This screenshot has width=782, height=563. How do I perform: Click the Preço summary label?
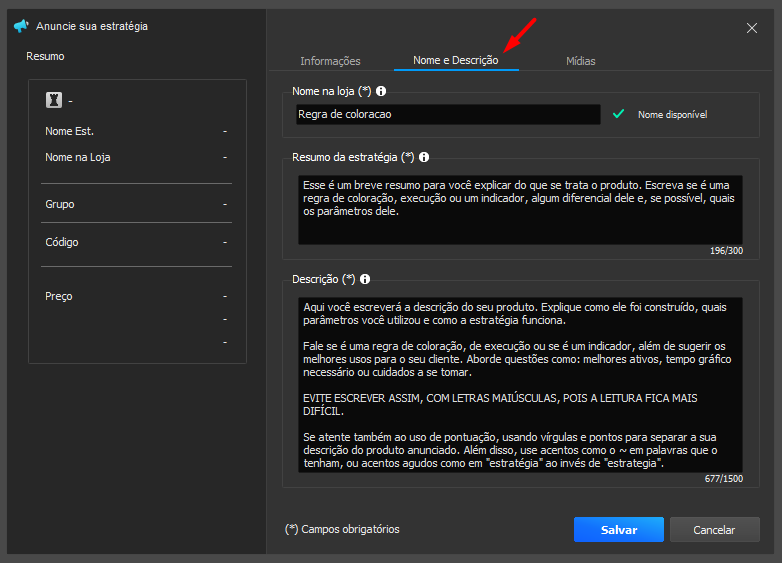click(59, 296)
